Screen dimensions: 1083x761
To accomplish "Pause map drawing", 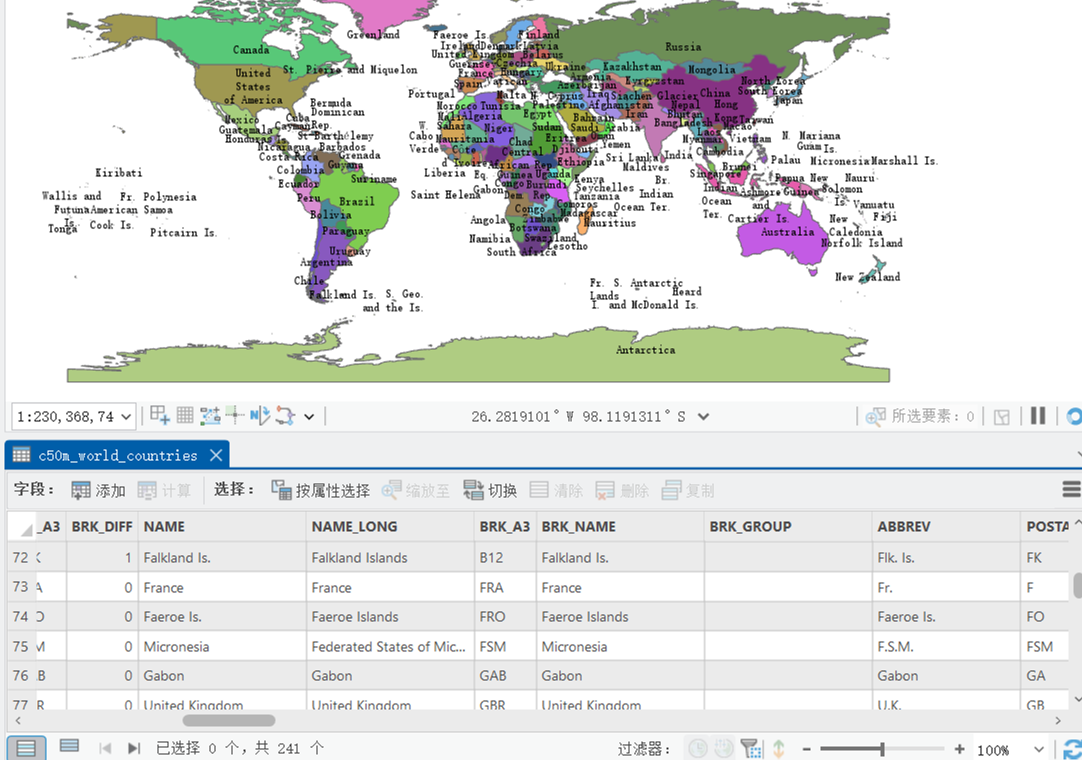I will pyautogui.click(x=1037, y=416).
